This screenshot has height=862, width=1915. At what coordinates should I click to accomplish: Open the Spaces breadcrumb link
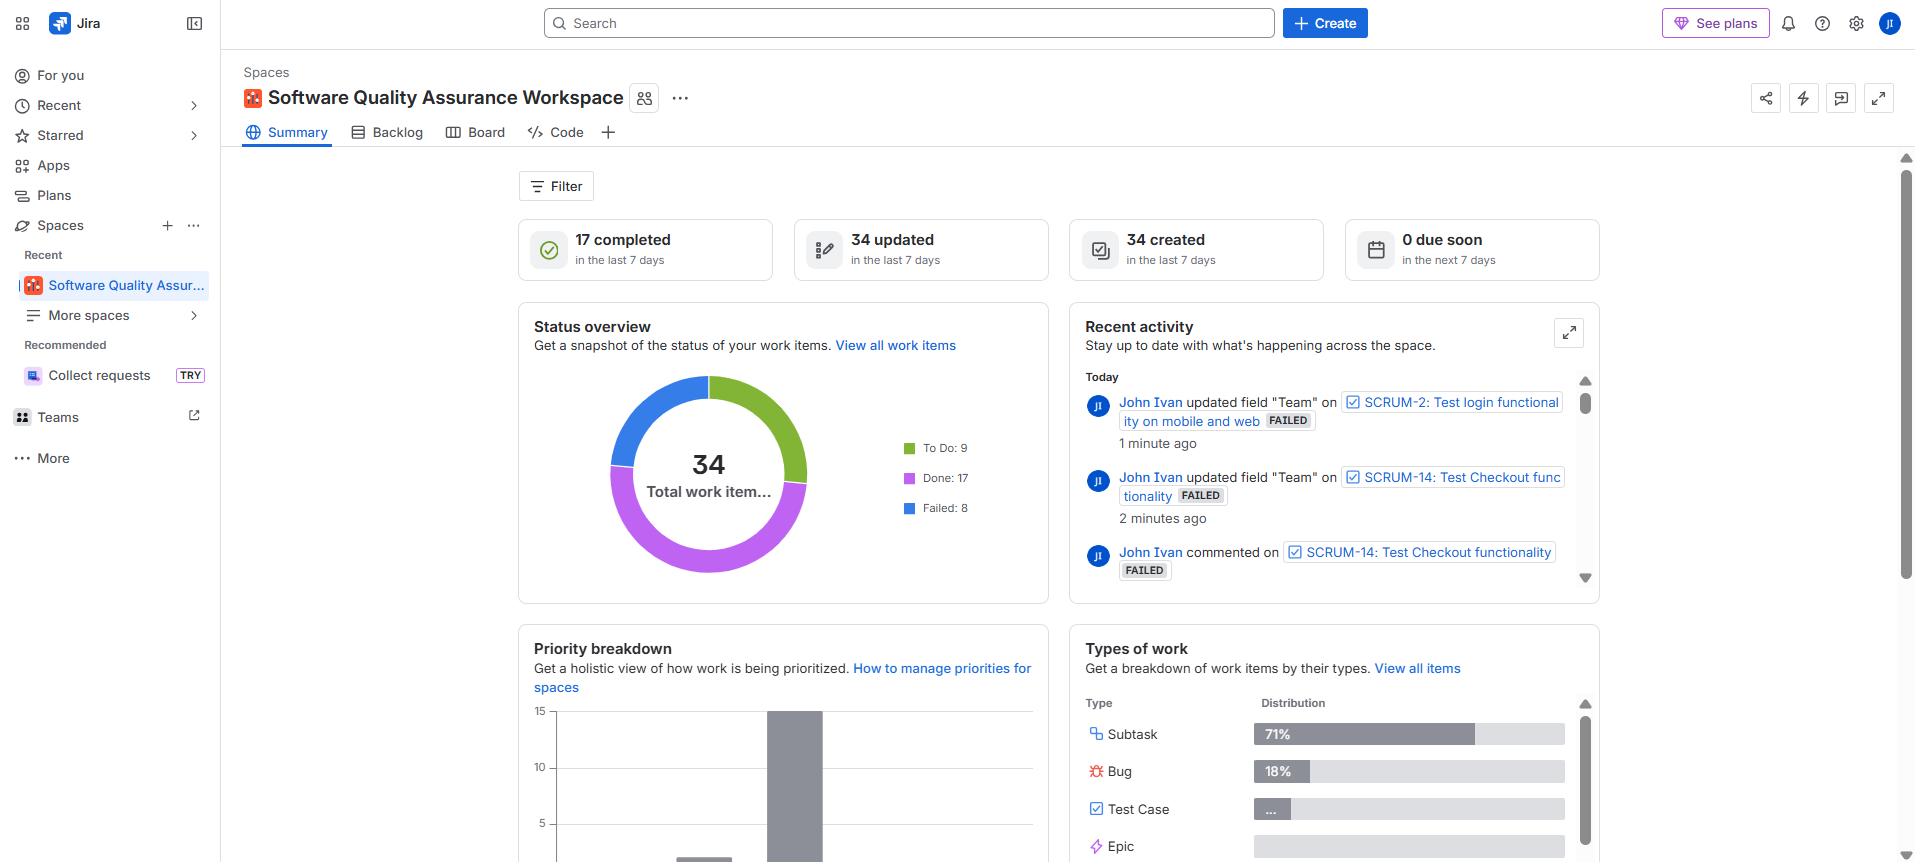(x=266, y=73)
